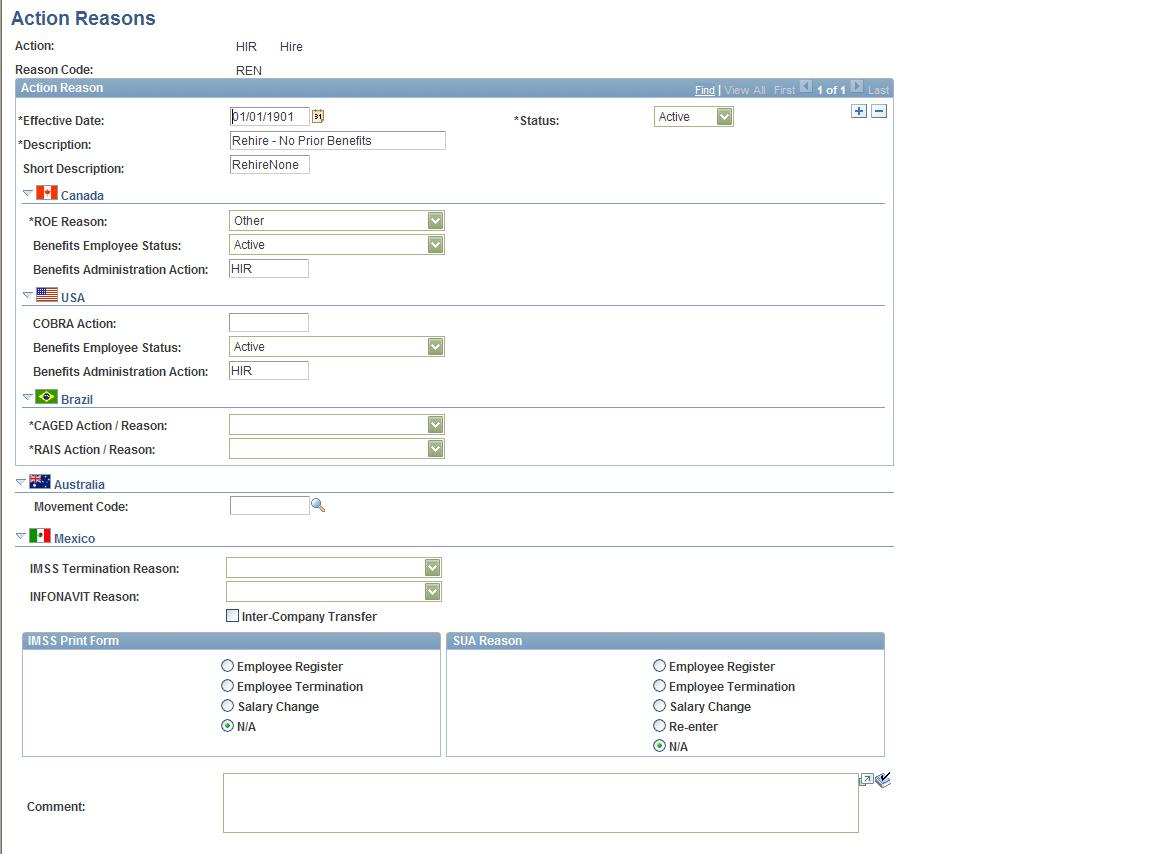Select Employee Register under SUA Reason
The image size is (1168, 854).
659,665
